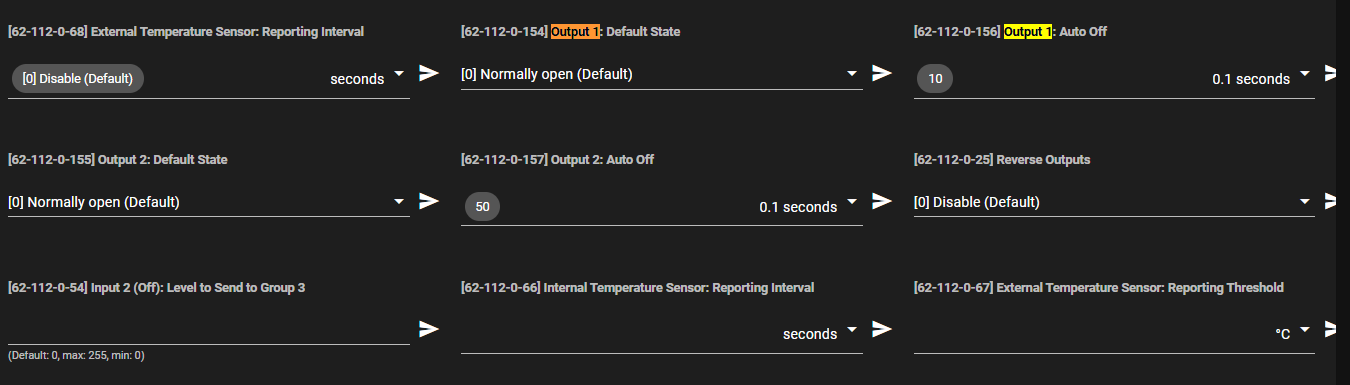Viewport: 1350px width, 385px height.
Task: Focus Input 2 Off Level input field
Action: coord(208,330)
